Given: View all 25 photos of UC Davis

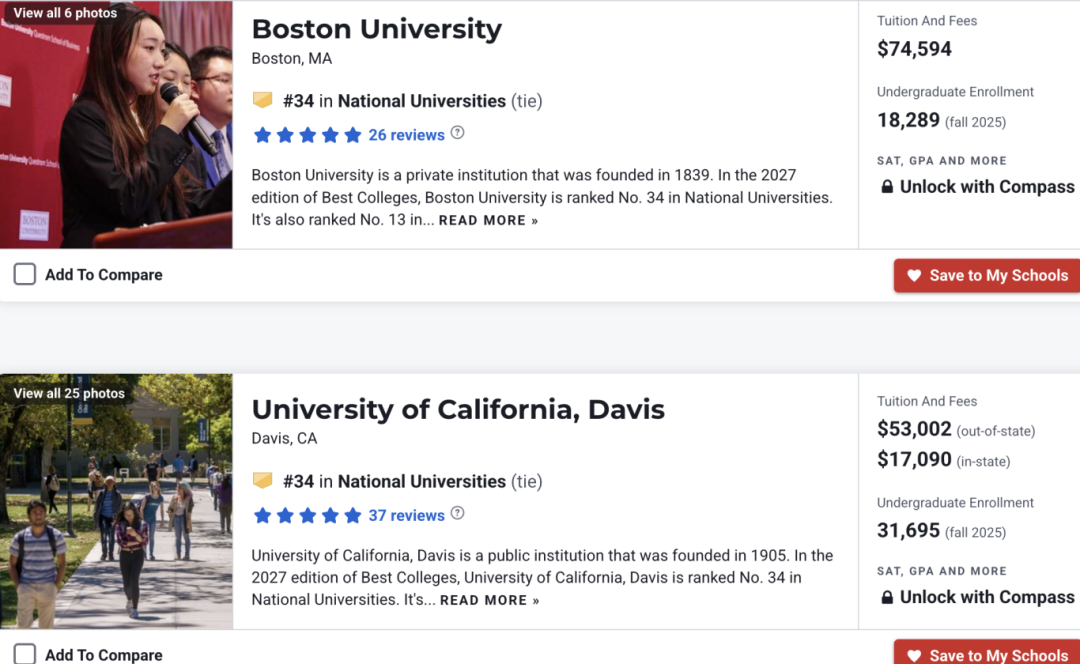Looking at the screenshot, I should [x=69, y=393].
